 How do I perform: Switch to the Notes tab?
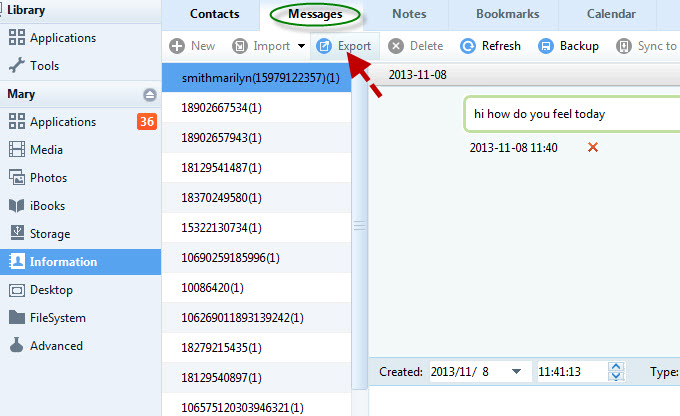point(408,14)
